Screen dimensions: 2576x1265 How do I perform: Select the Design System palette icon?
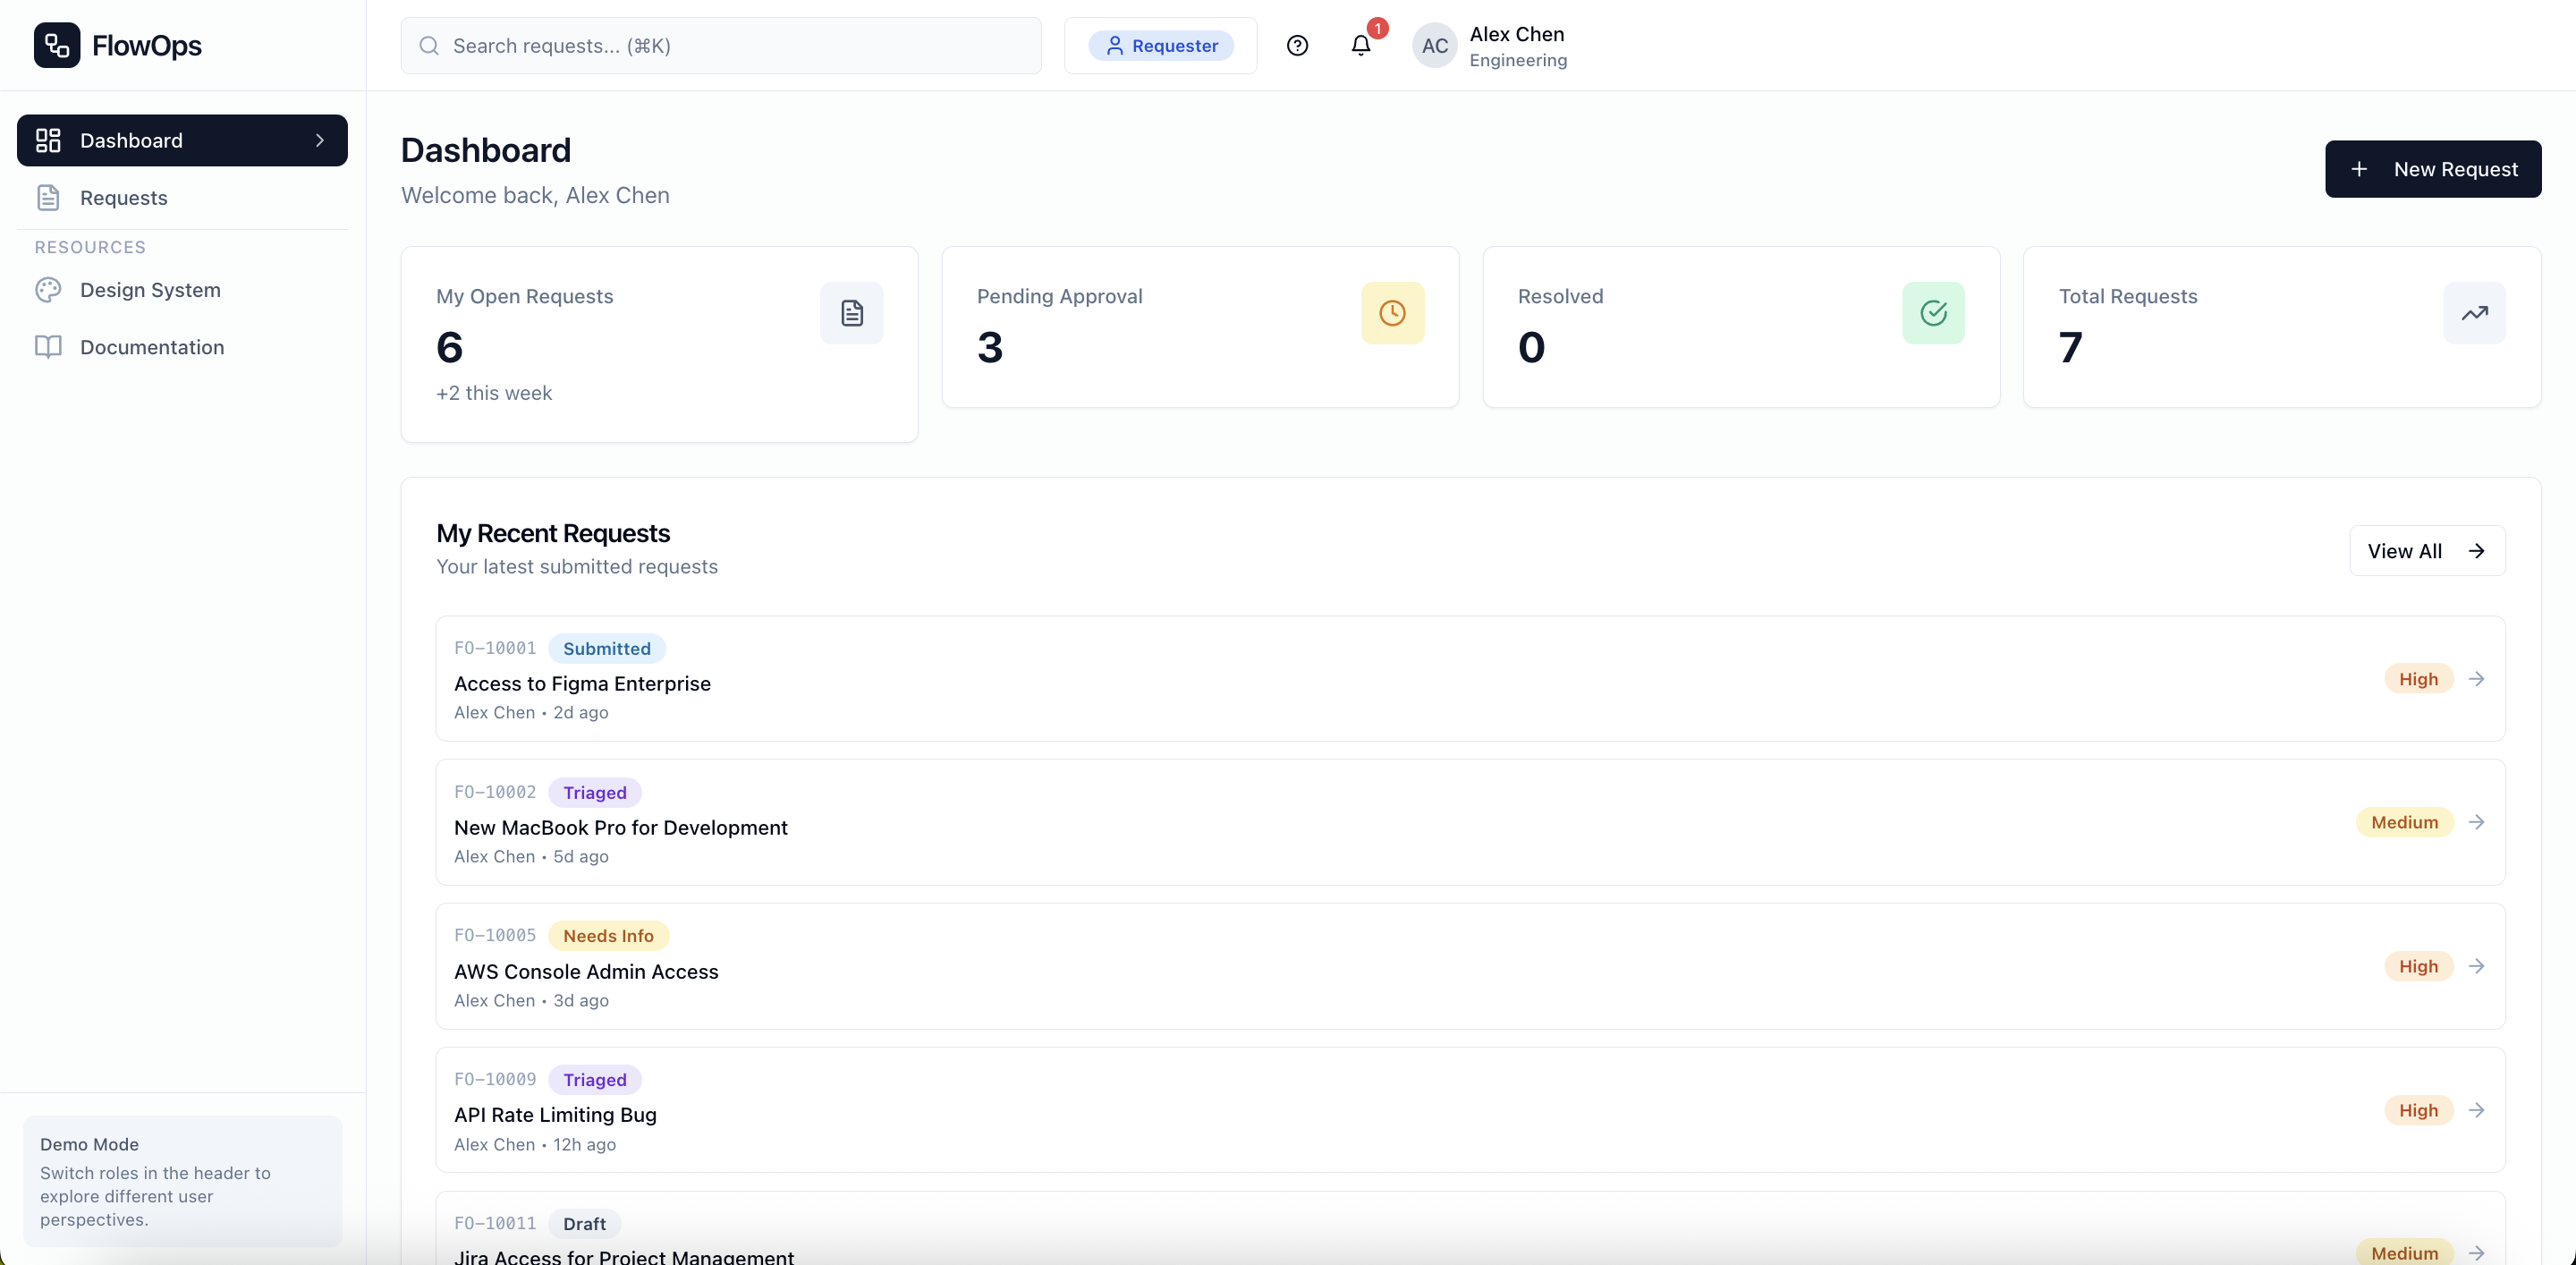(49, 290)
